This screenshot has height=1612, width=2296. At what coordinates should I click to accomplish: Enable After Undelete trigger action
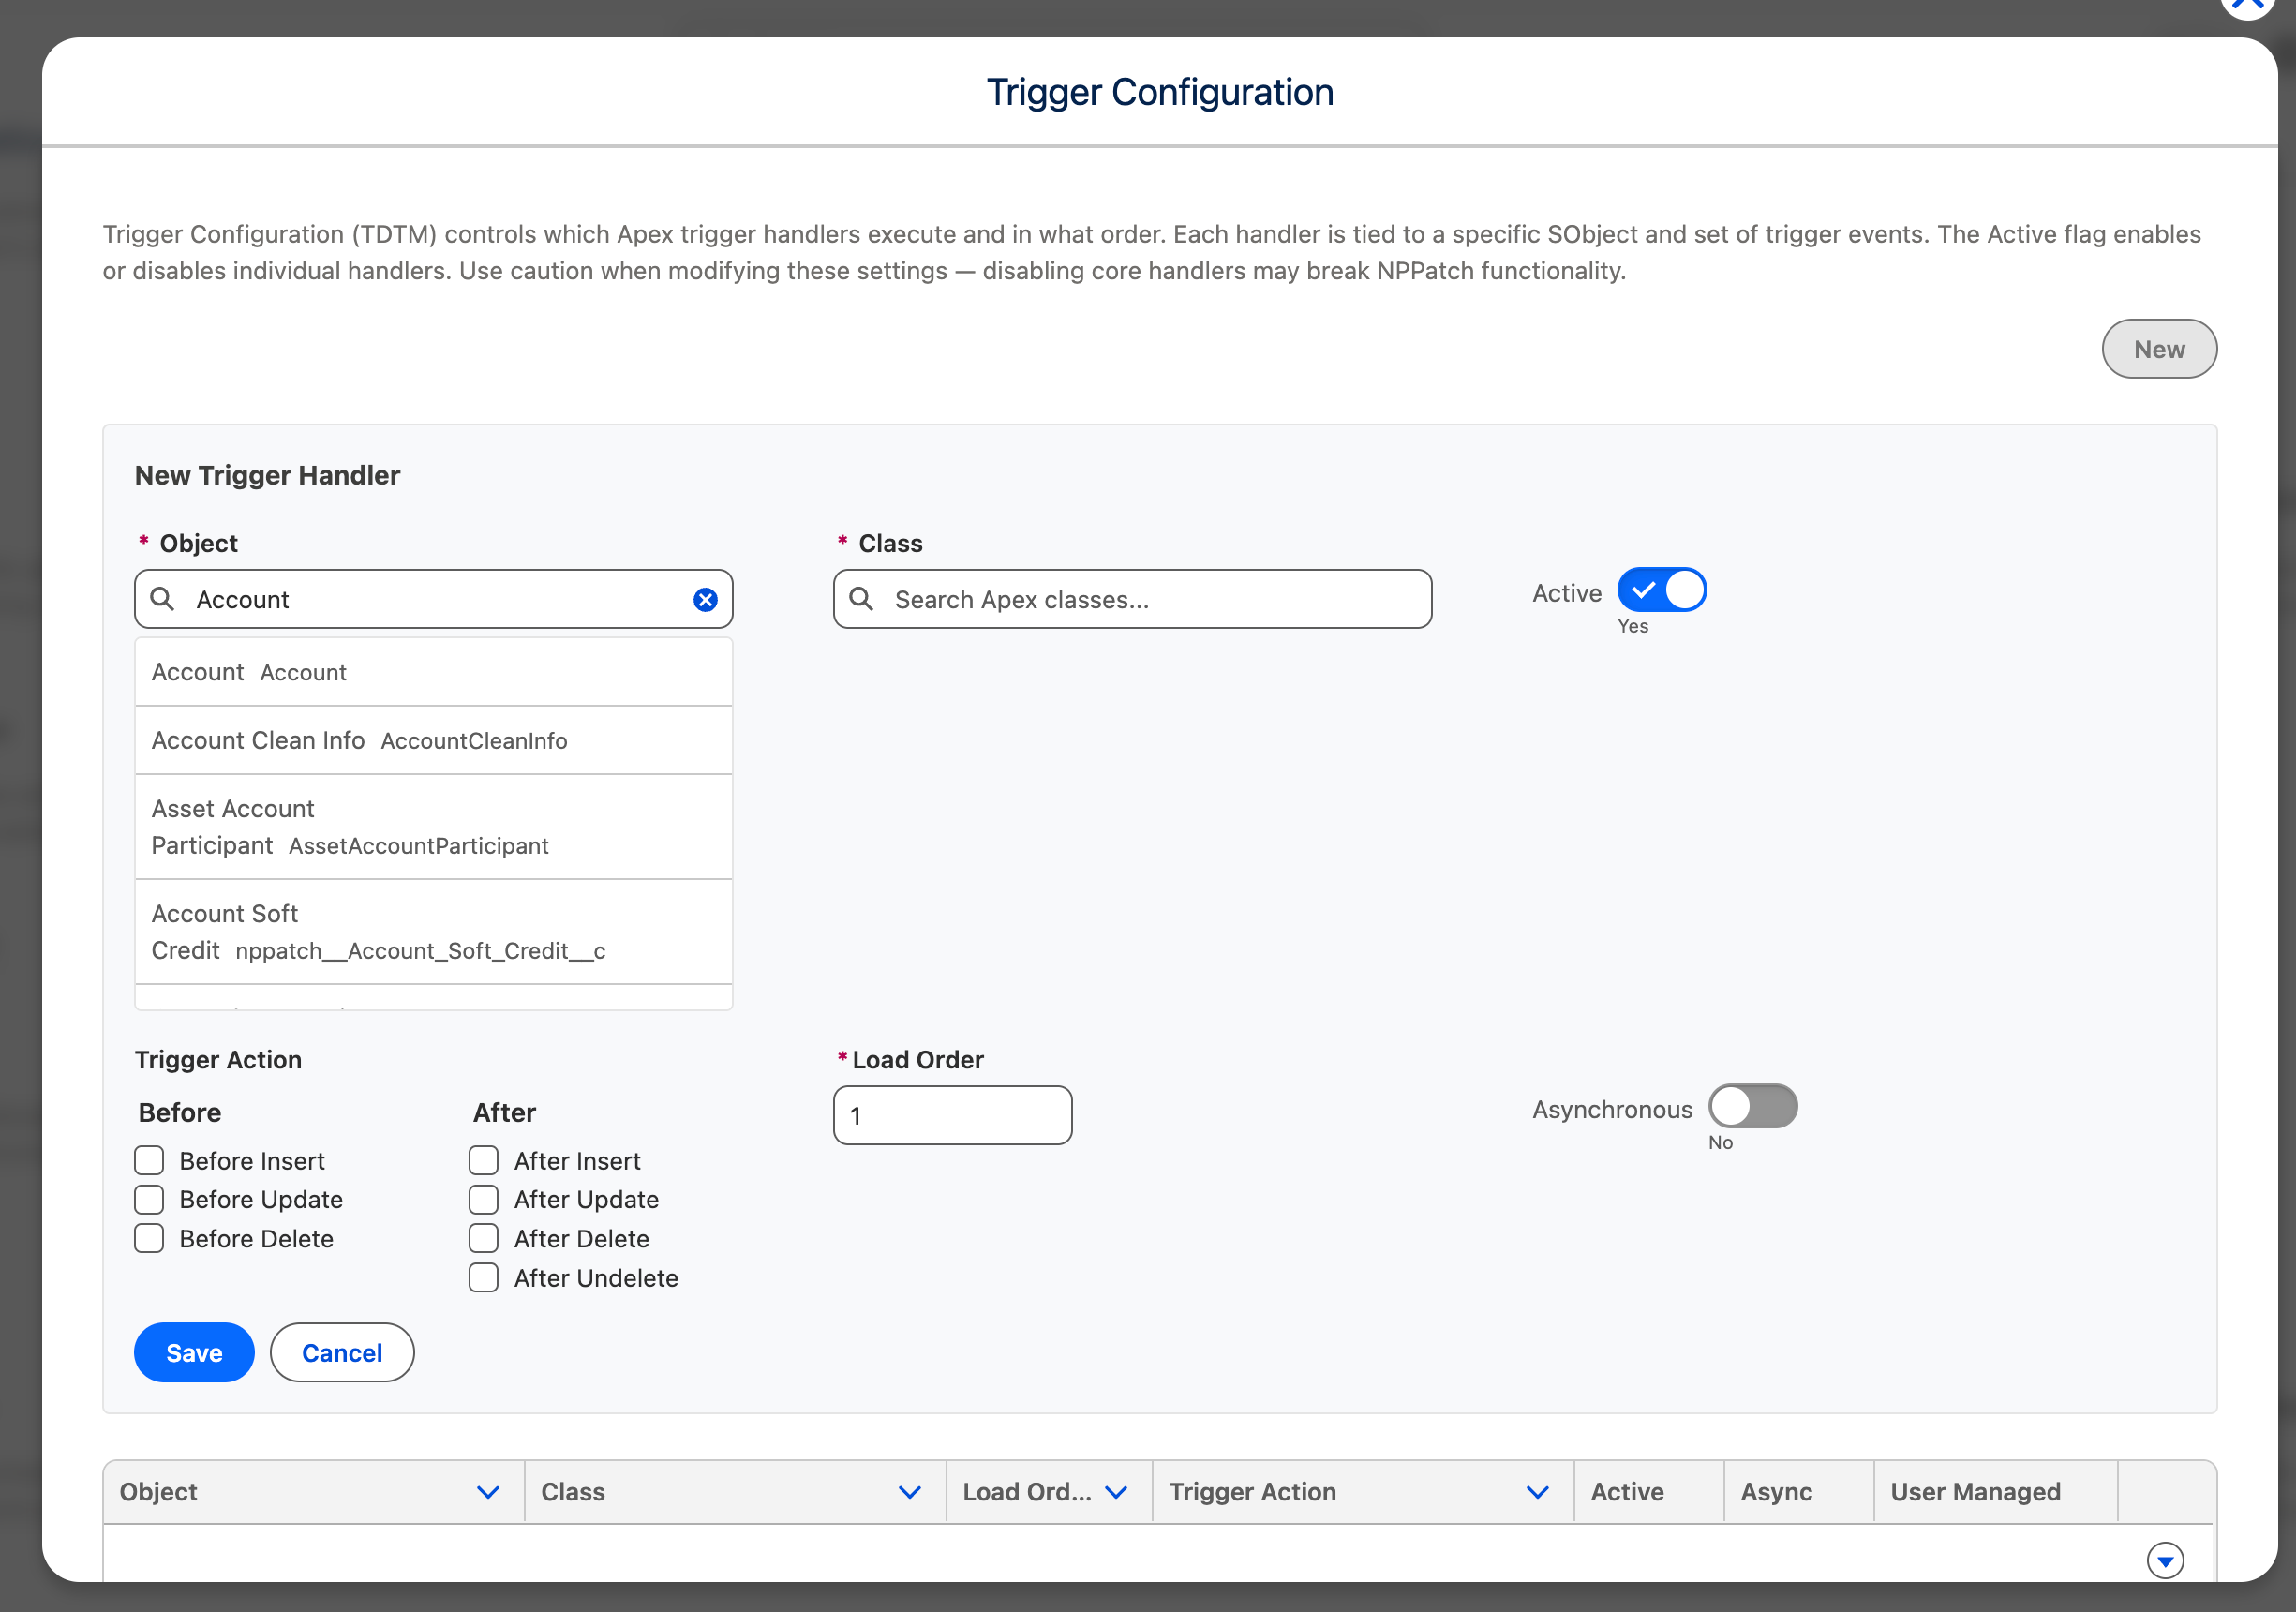click(483, 1277)
